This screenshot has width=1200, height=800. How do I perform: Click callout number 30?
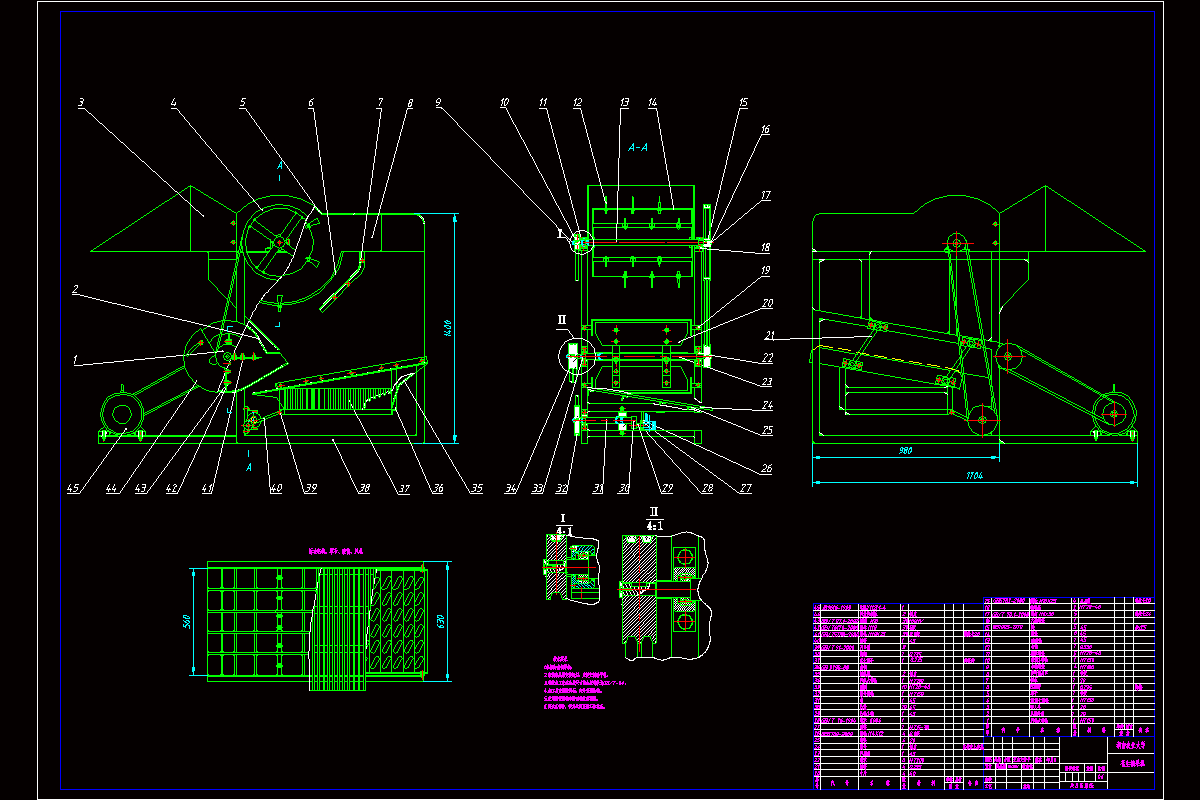coord(625,489)
